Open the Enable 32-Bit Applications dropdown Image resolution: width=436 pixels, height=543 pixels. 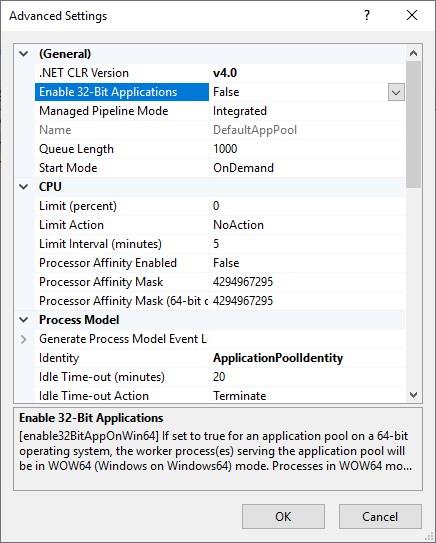pyautogui.click(x=396, y=92)
